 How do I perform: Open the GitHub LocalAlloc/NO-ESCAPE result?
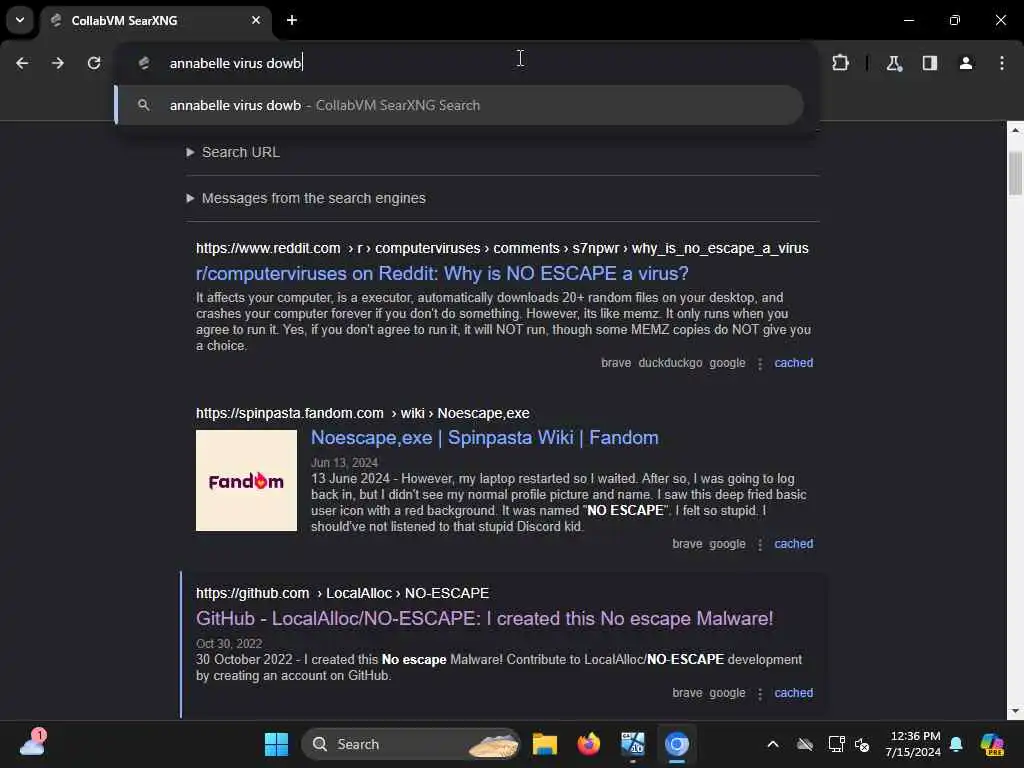pyautogui.click(x=485, y=618)
